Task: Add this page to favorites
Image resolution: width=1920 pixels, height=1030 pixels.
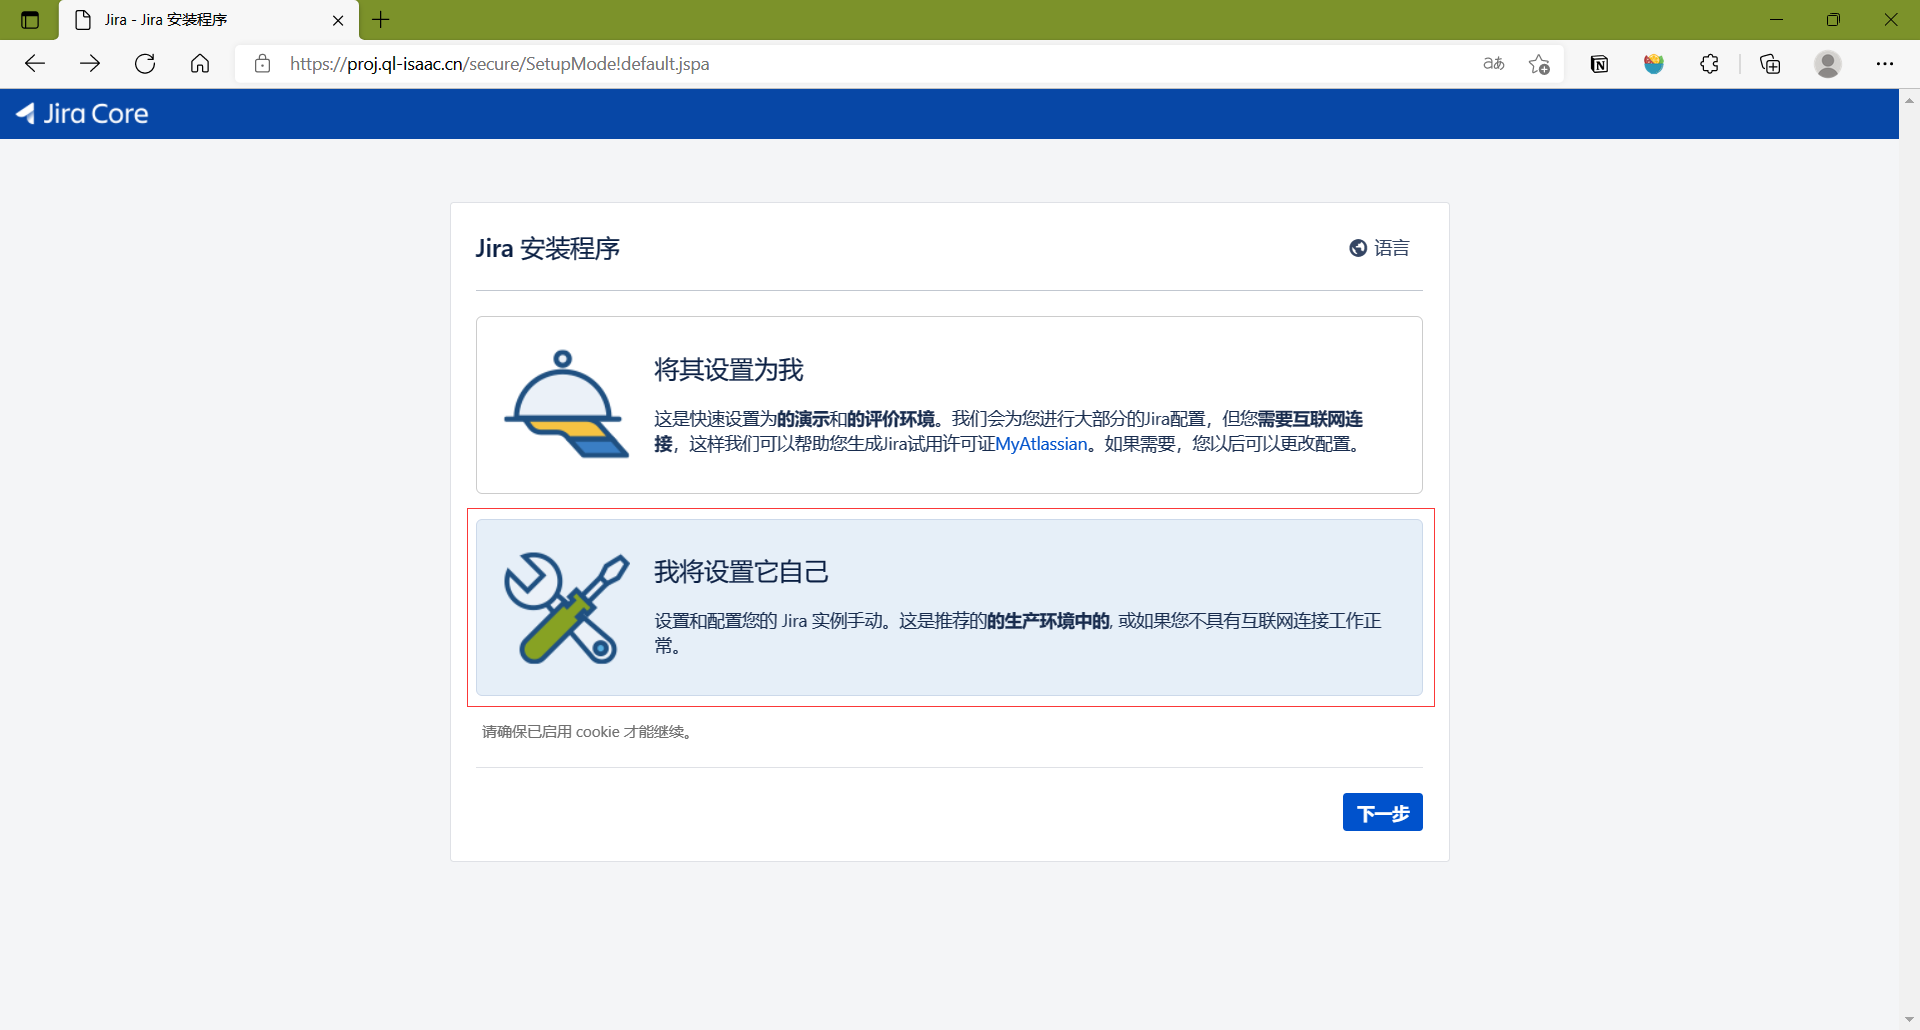Action: tap(1539, 63)
